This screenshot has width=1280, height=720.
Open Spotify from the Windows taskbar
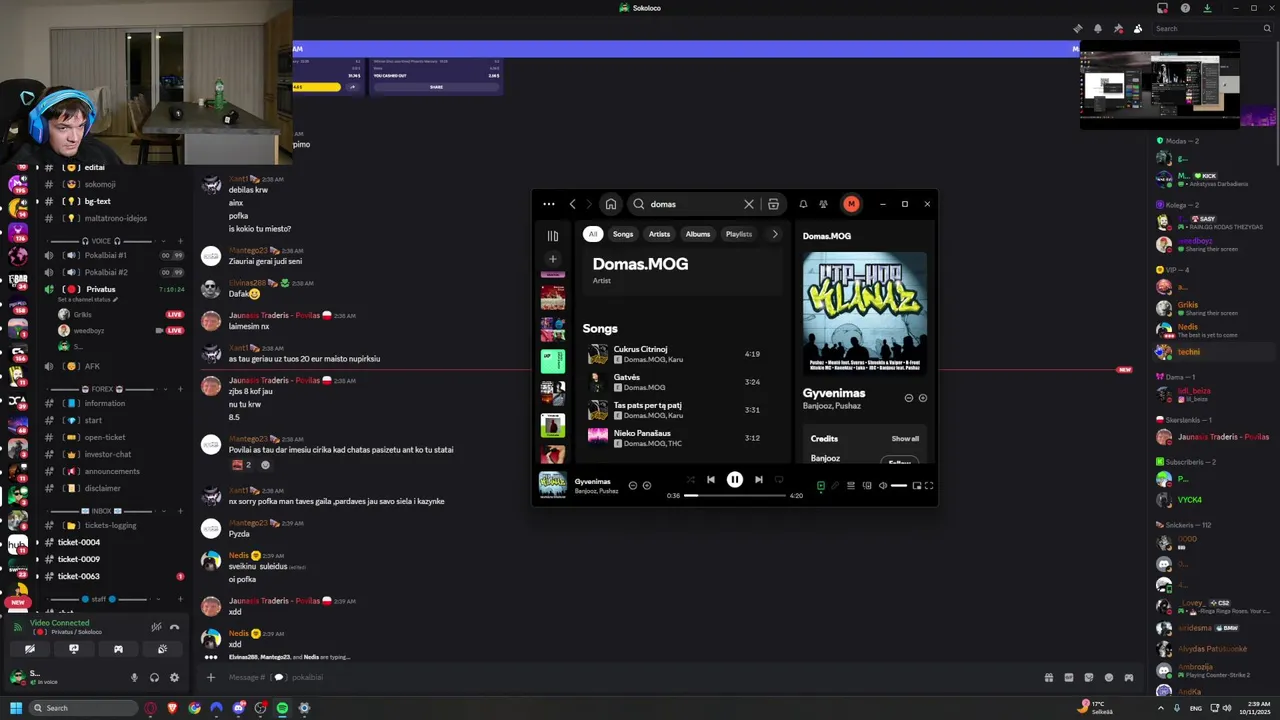point(282,708)
